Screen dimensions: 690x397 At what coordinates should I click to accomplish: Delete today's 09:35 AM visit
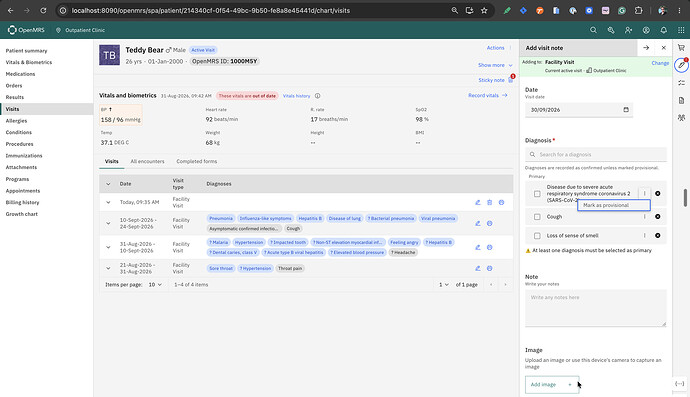pos(489,202)
